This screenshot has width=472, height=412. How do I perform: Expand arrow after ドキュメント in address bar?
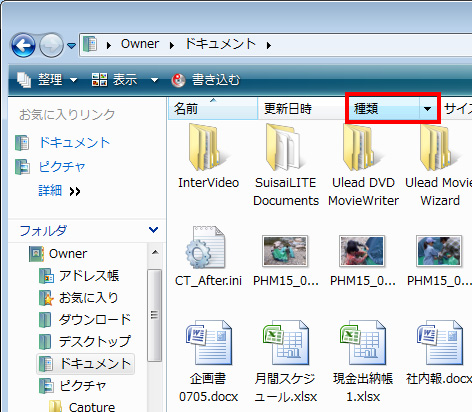pyautogui.click(x=269, y=45)
